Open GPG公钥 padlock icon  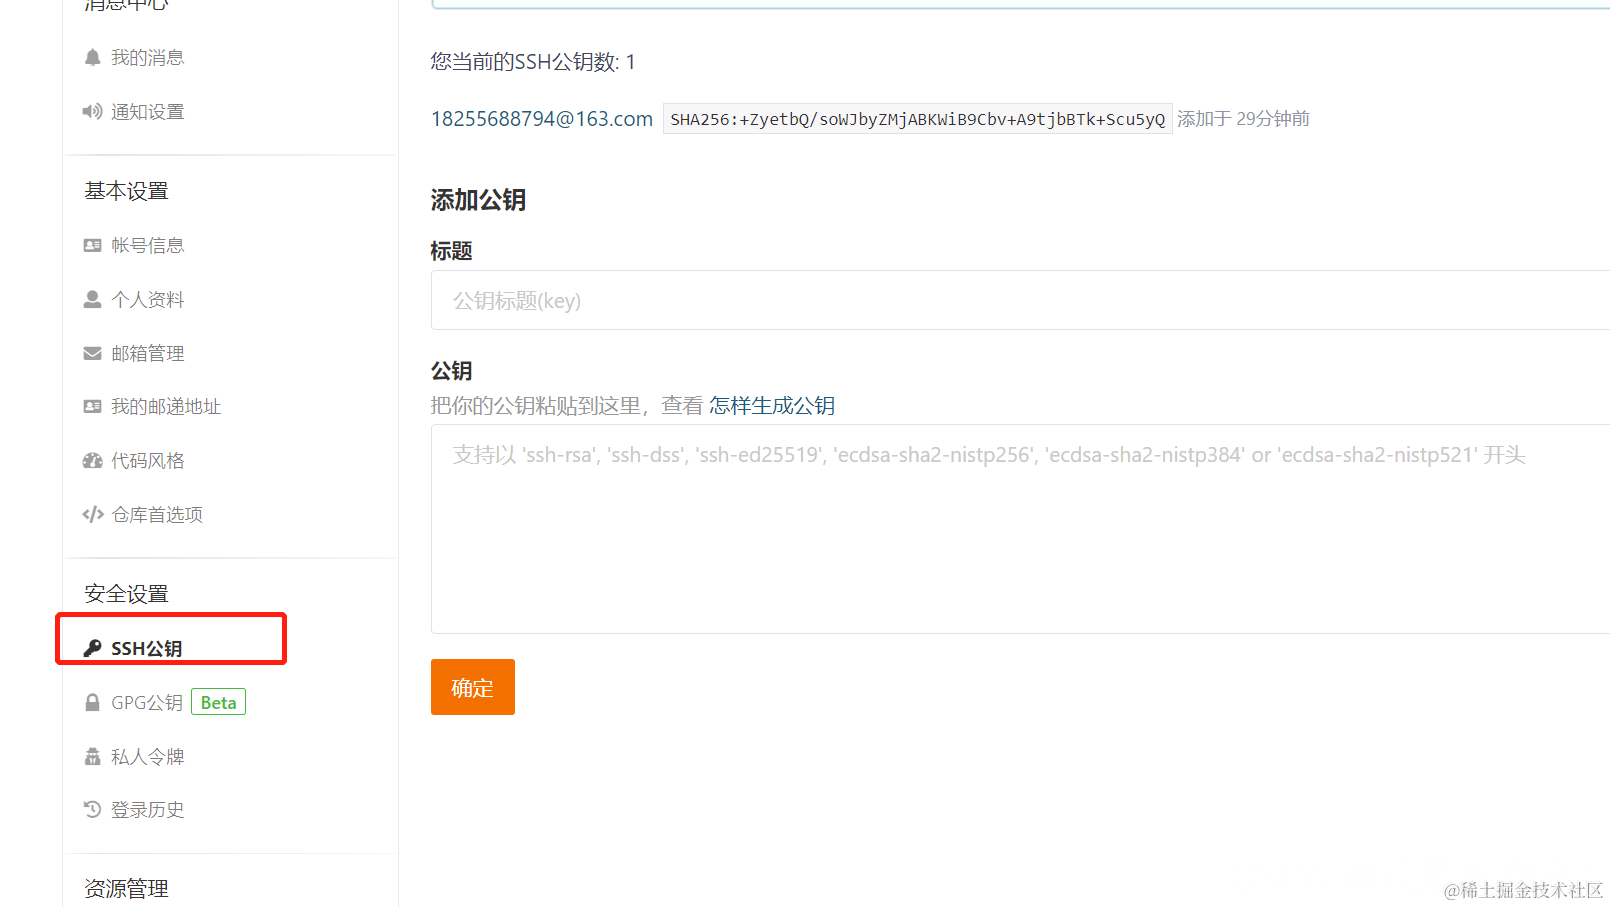click(92, 701)
